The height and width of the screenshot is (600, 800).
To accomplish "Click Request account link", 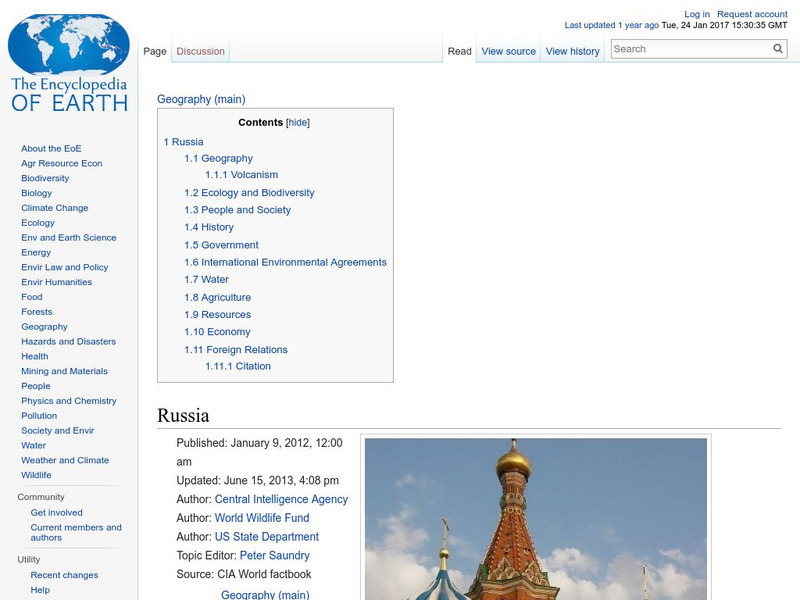I will (752, 15).
